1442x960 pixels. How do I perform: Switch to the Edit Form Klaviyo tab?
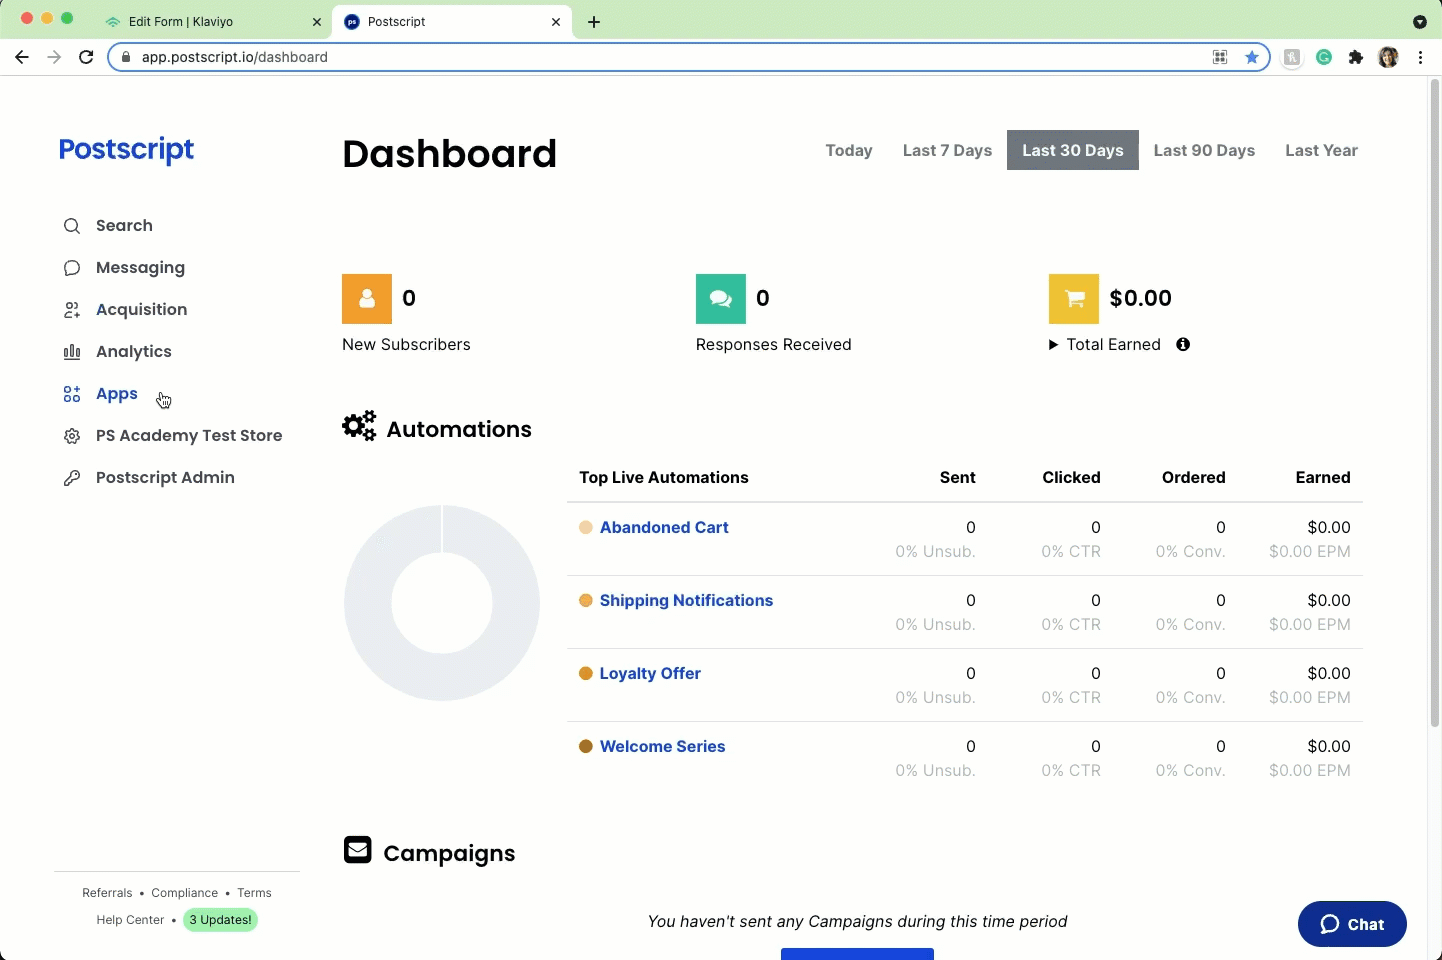coord(180,21)
